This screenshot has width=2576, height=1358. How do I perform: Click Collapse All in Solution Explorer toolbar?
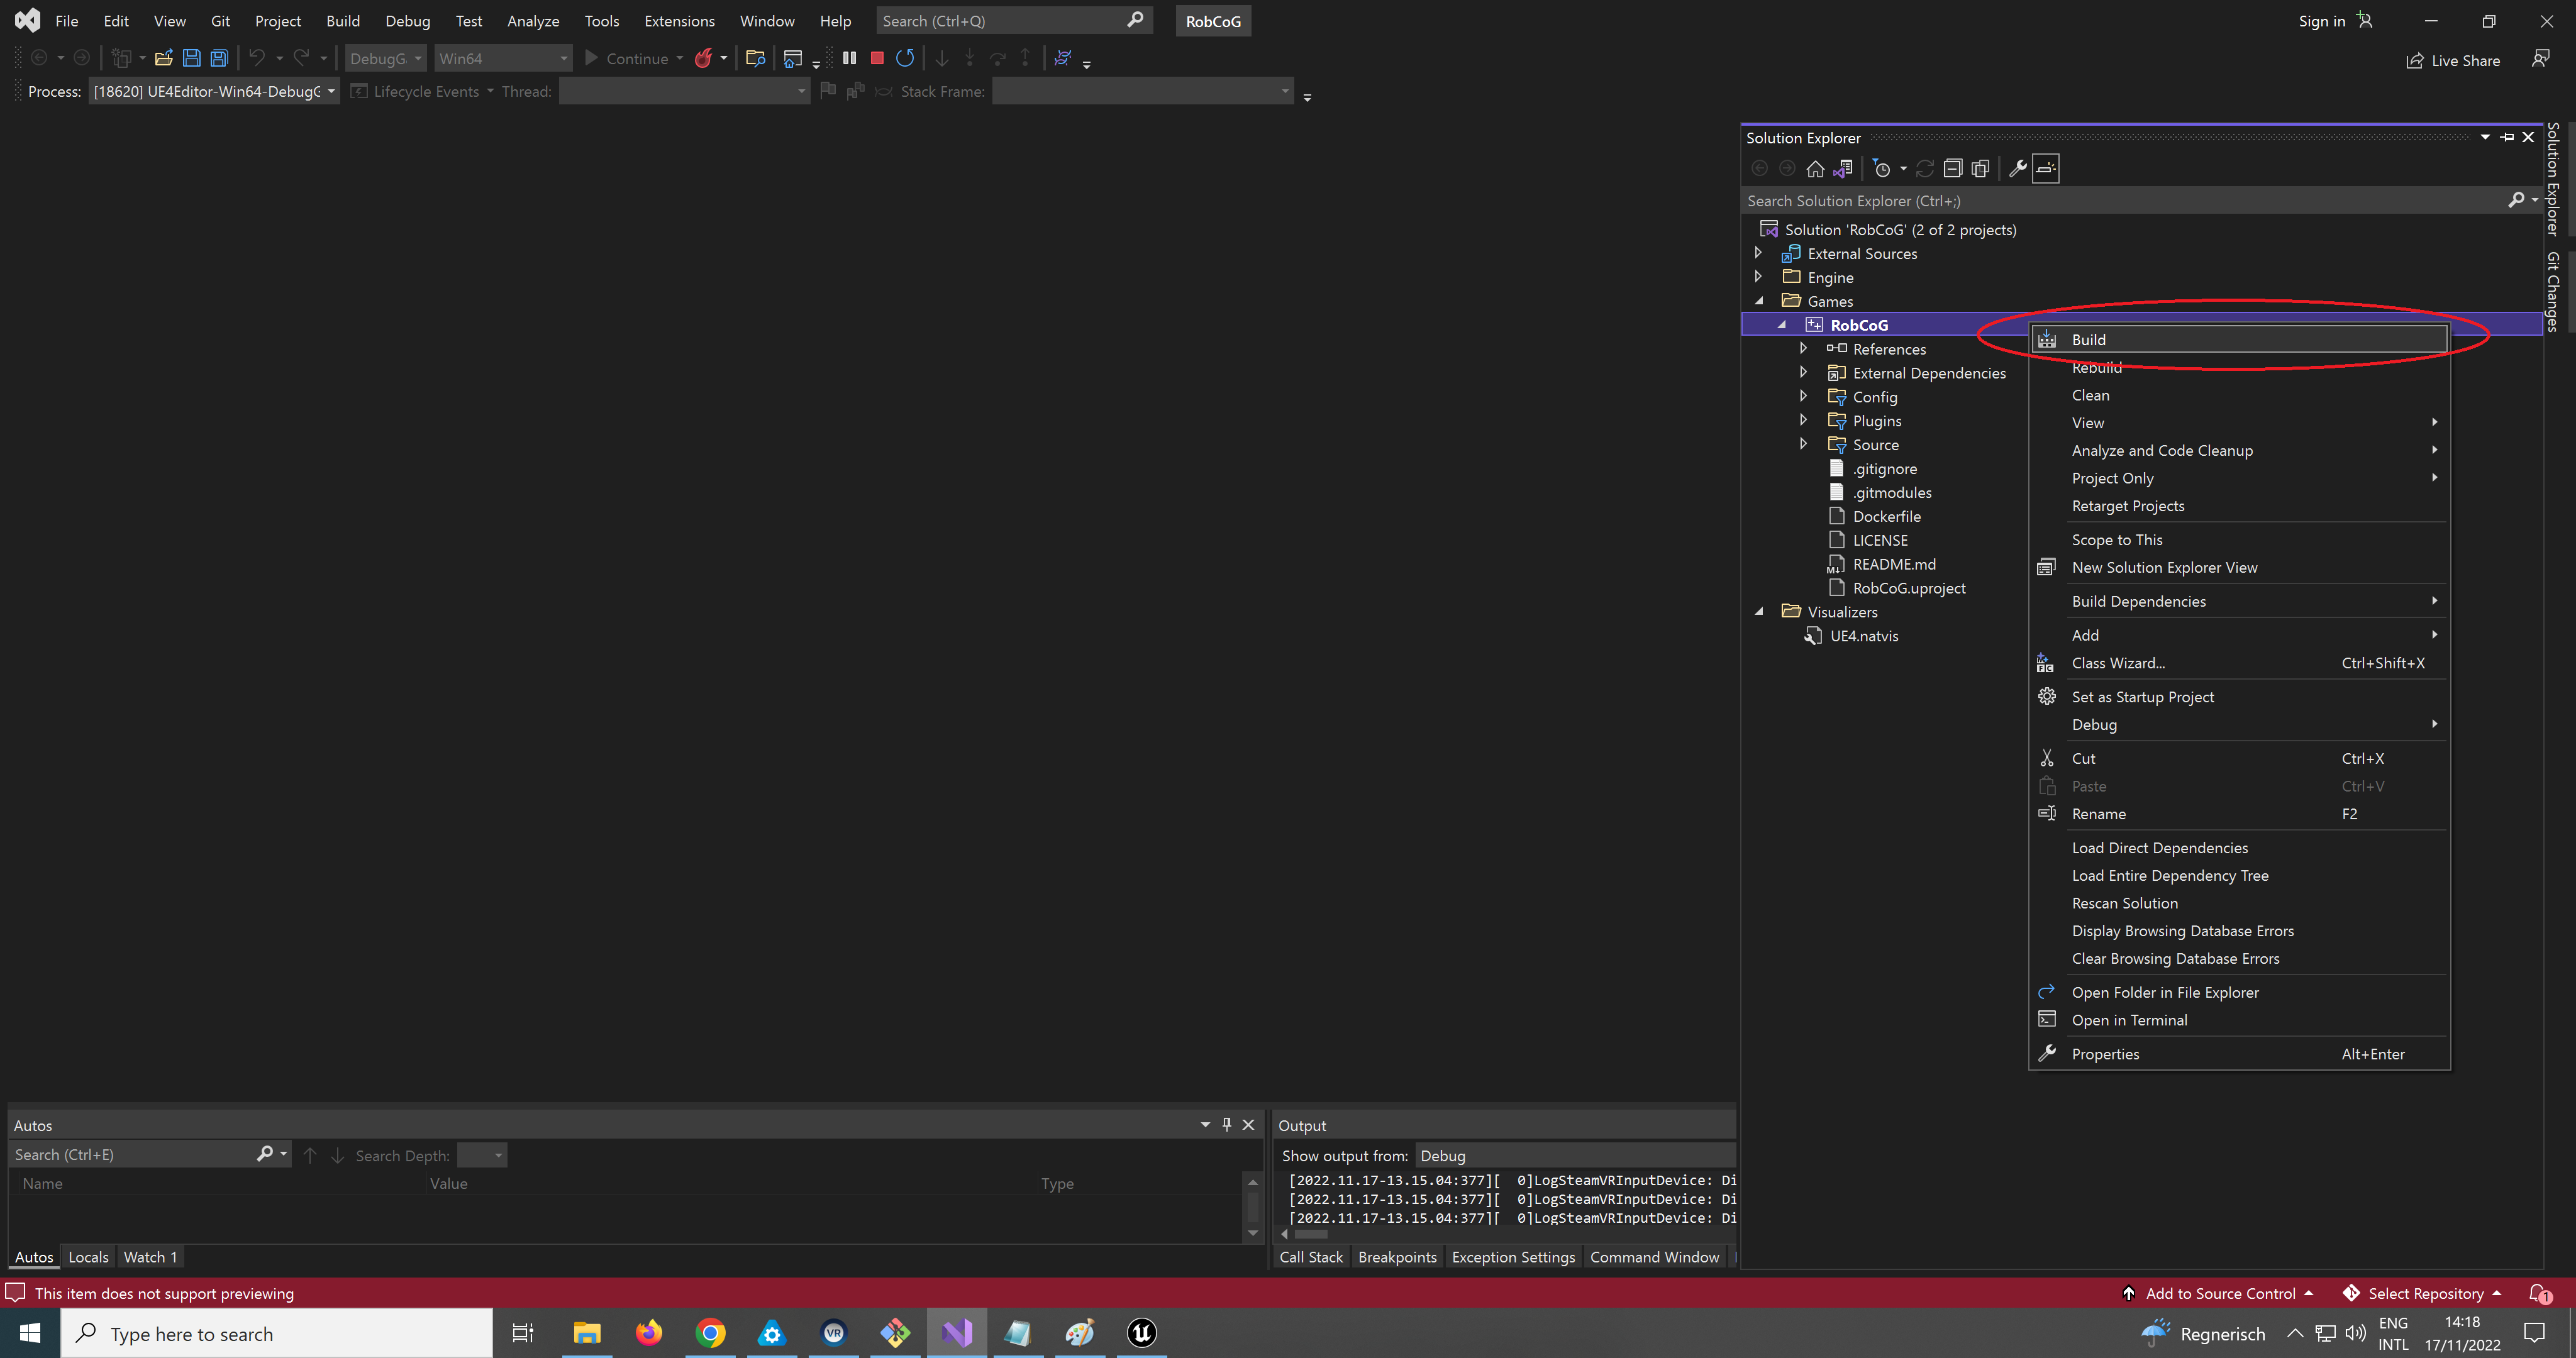point(1952,168)
